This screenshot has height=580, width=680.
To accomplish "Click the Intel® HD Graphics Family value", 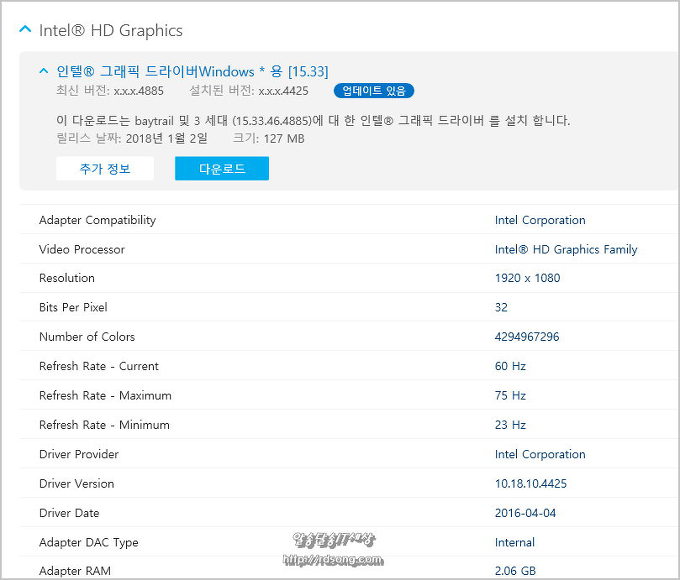I will pos(565,249).
